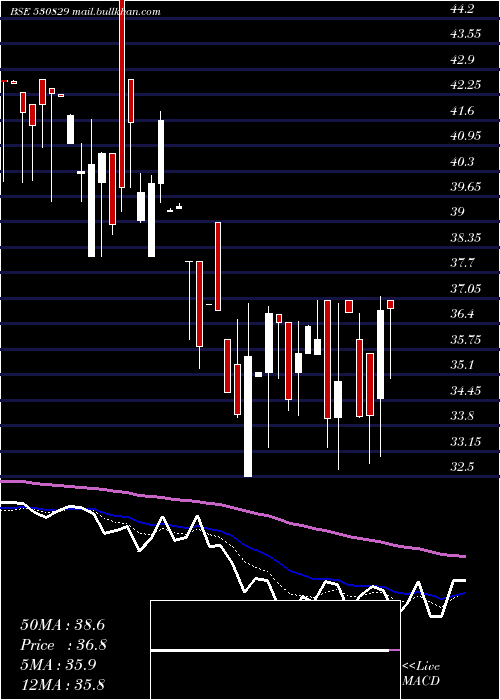Screen dimensions: 500x700
Task: Click the 44.2 price axis label
Action: click(462, 8)
